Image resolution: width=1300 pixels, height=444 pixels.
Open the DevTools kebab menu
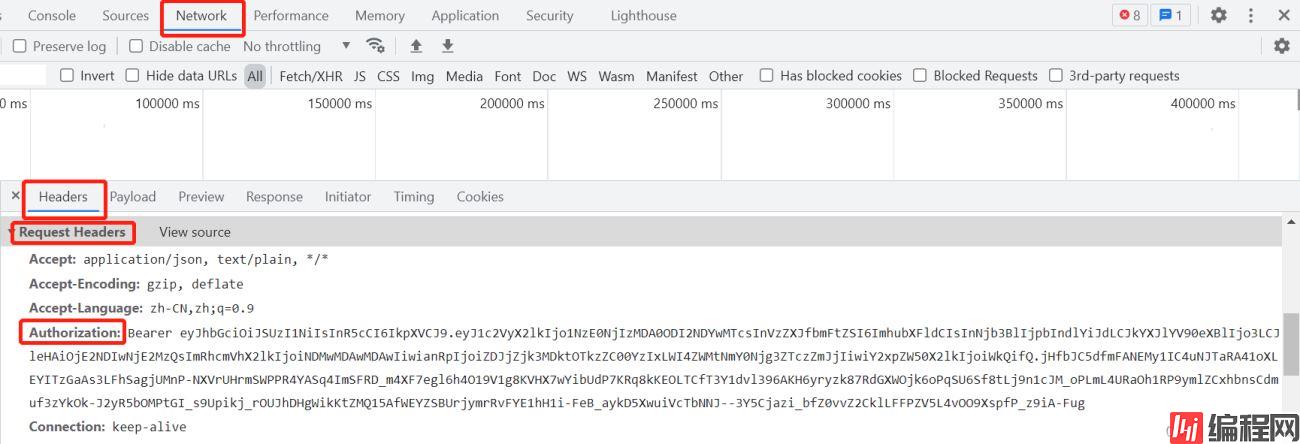coord(1251,15)
